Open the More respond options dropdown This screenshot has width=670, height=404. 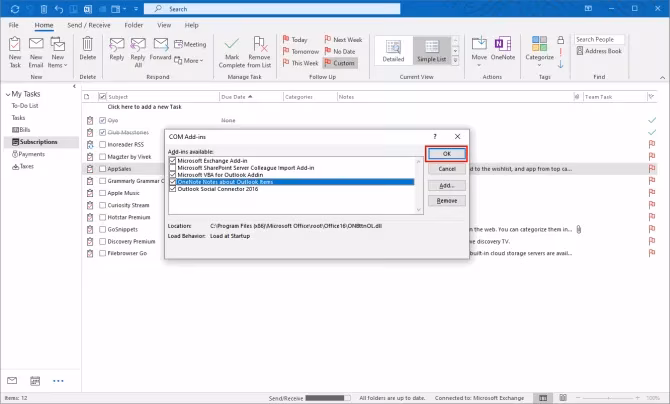tap(189, 61)
